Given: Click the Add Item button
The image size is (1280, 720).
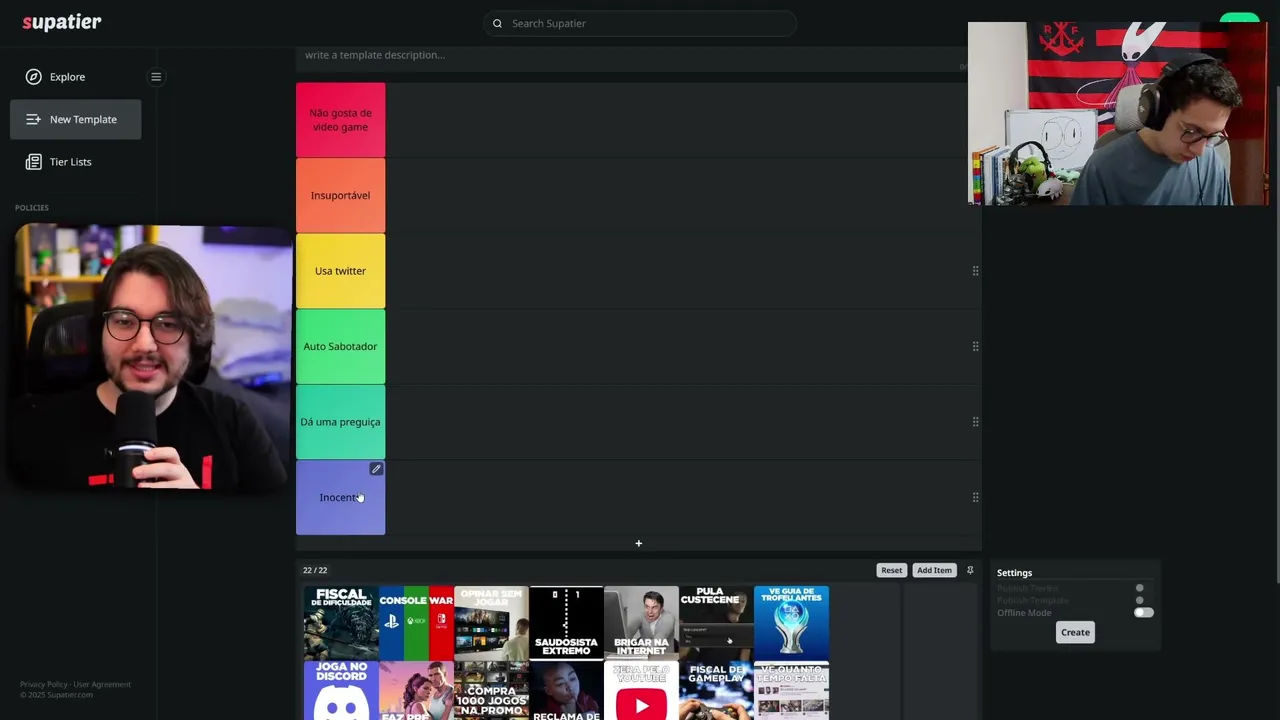Looking at the screenshot, I should coord(934,570).
